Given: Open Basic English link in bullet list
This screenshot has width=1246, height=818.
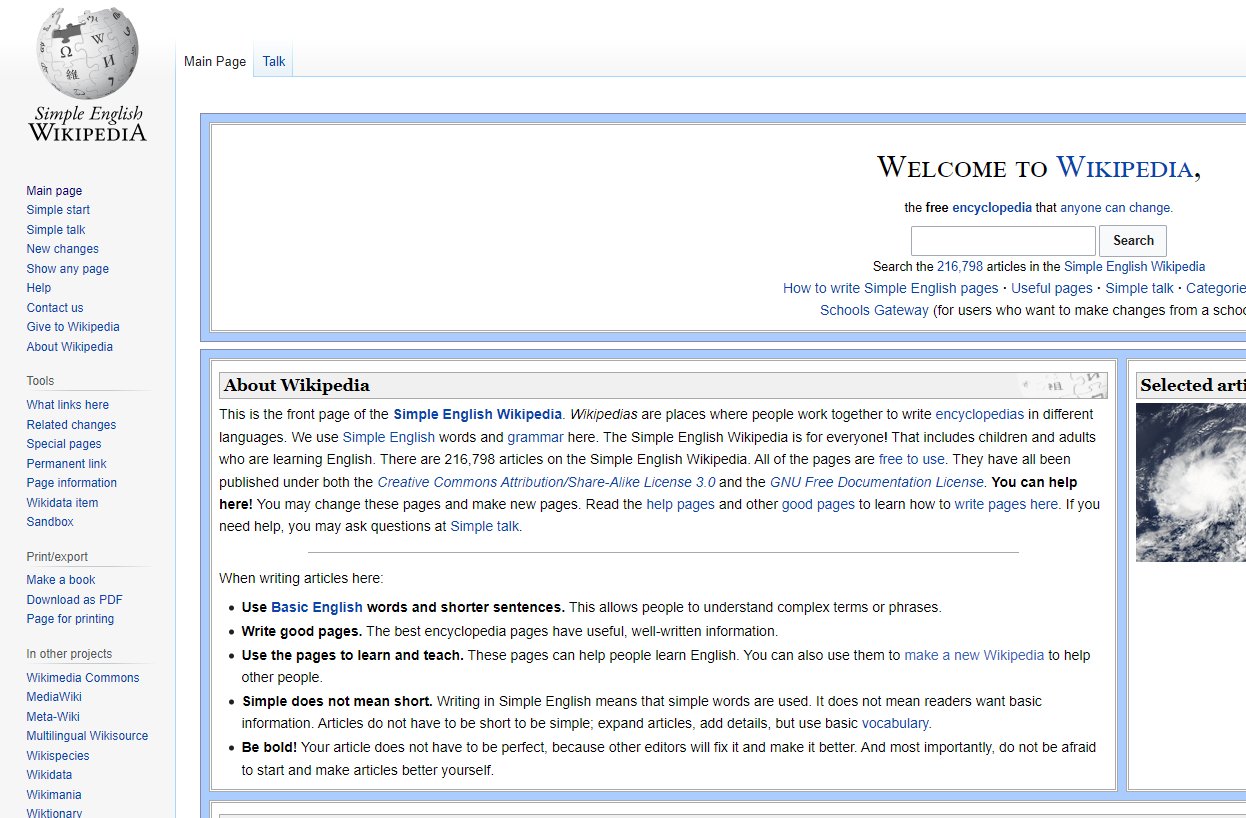Looking at the screenshot, I should coord(317,607).
